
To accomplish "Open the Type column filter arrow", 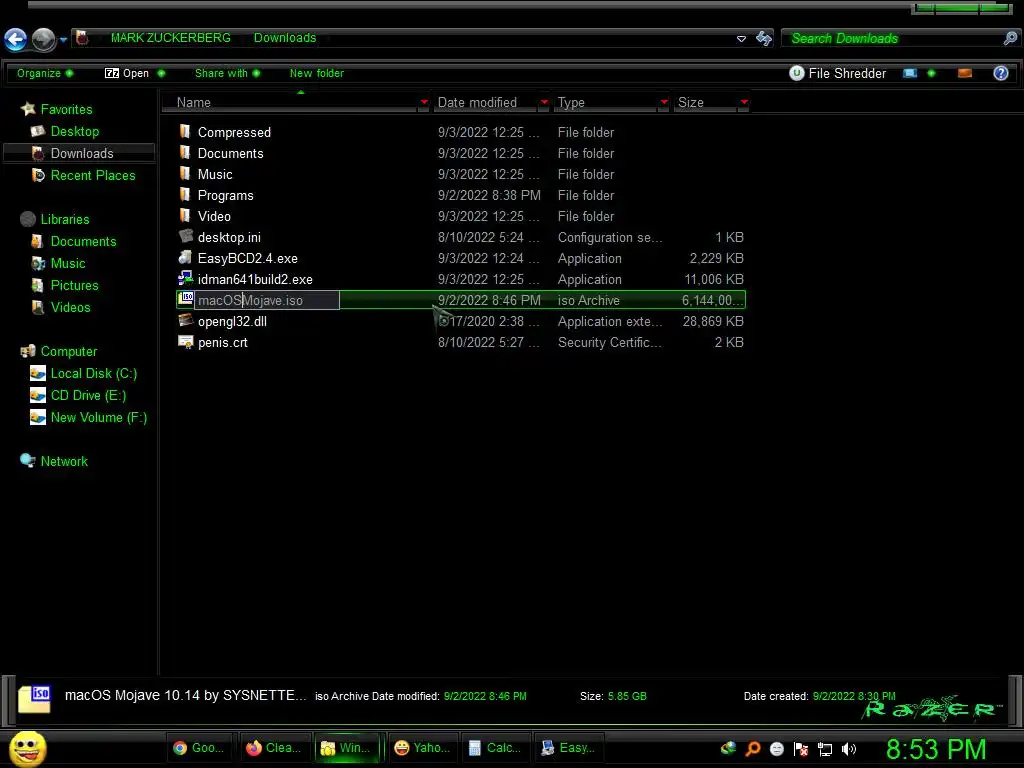I will coord(664,103).
